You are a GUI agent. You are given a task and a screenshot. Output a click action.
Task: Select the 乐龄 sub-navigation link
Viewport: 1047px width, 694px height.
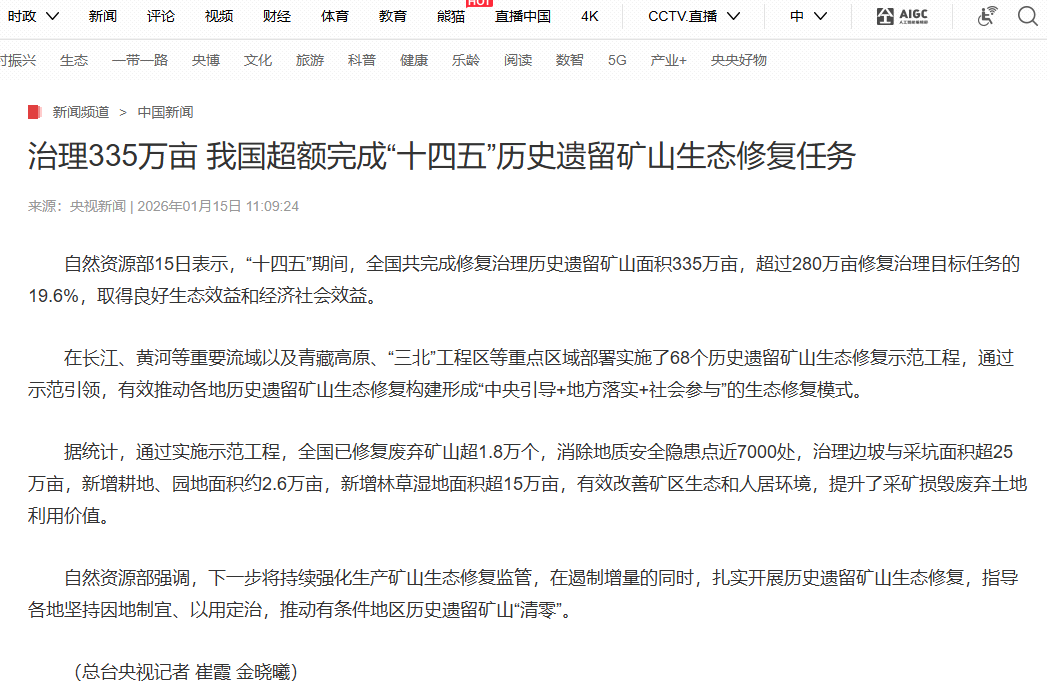click(x=466, y=60)
